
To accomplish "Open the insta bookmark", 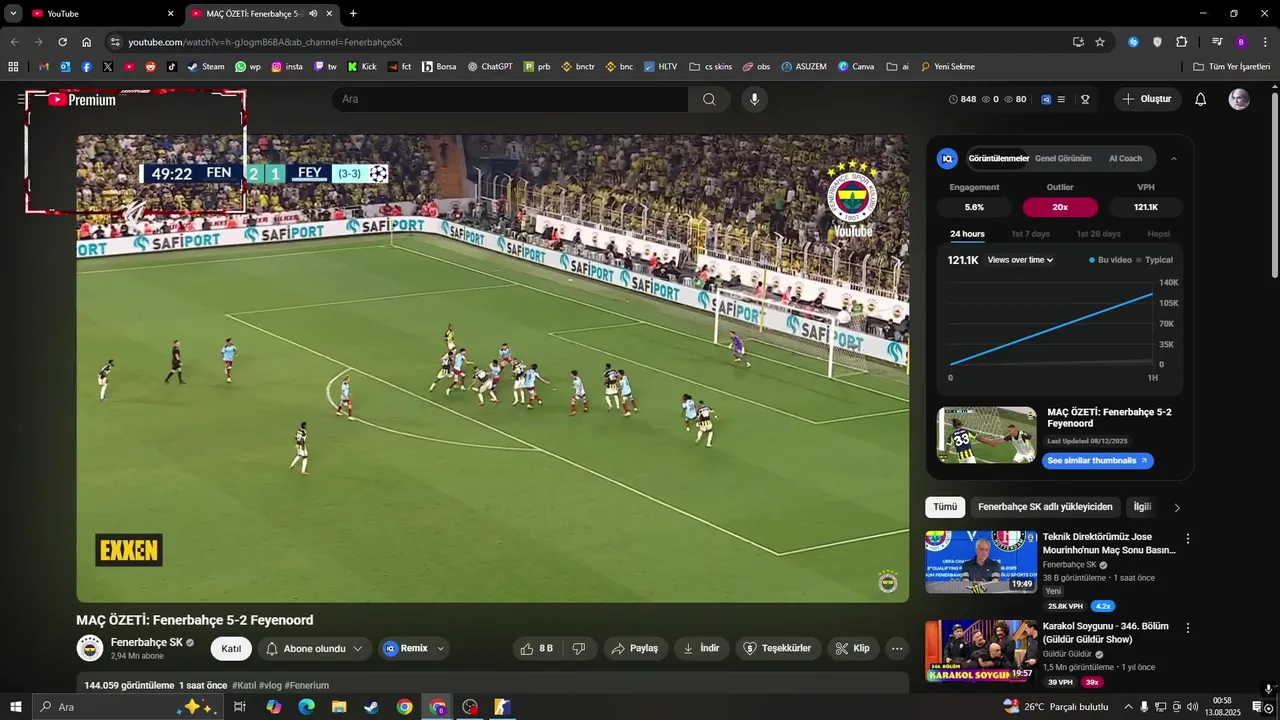I will (287, 67).
